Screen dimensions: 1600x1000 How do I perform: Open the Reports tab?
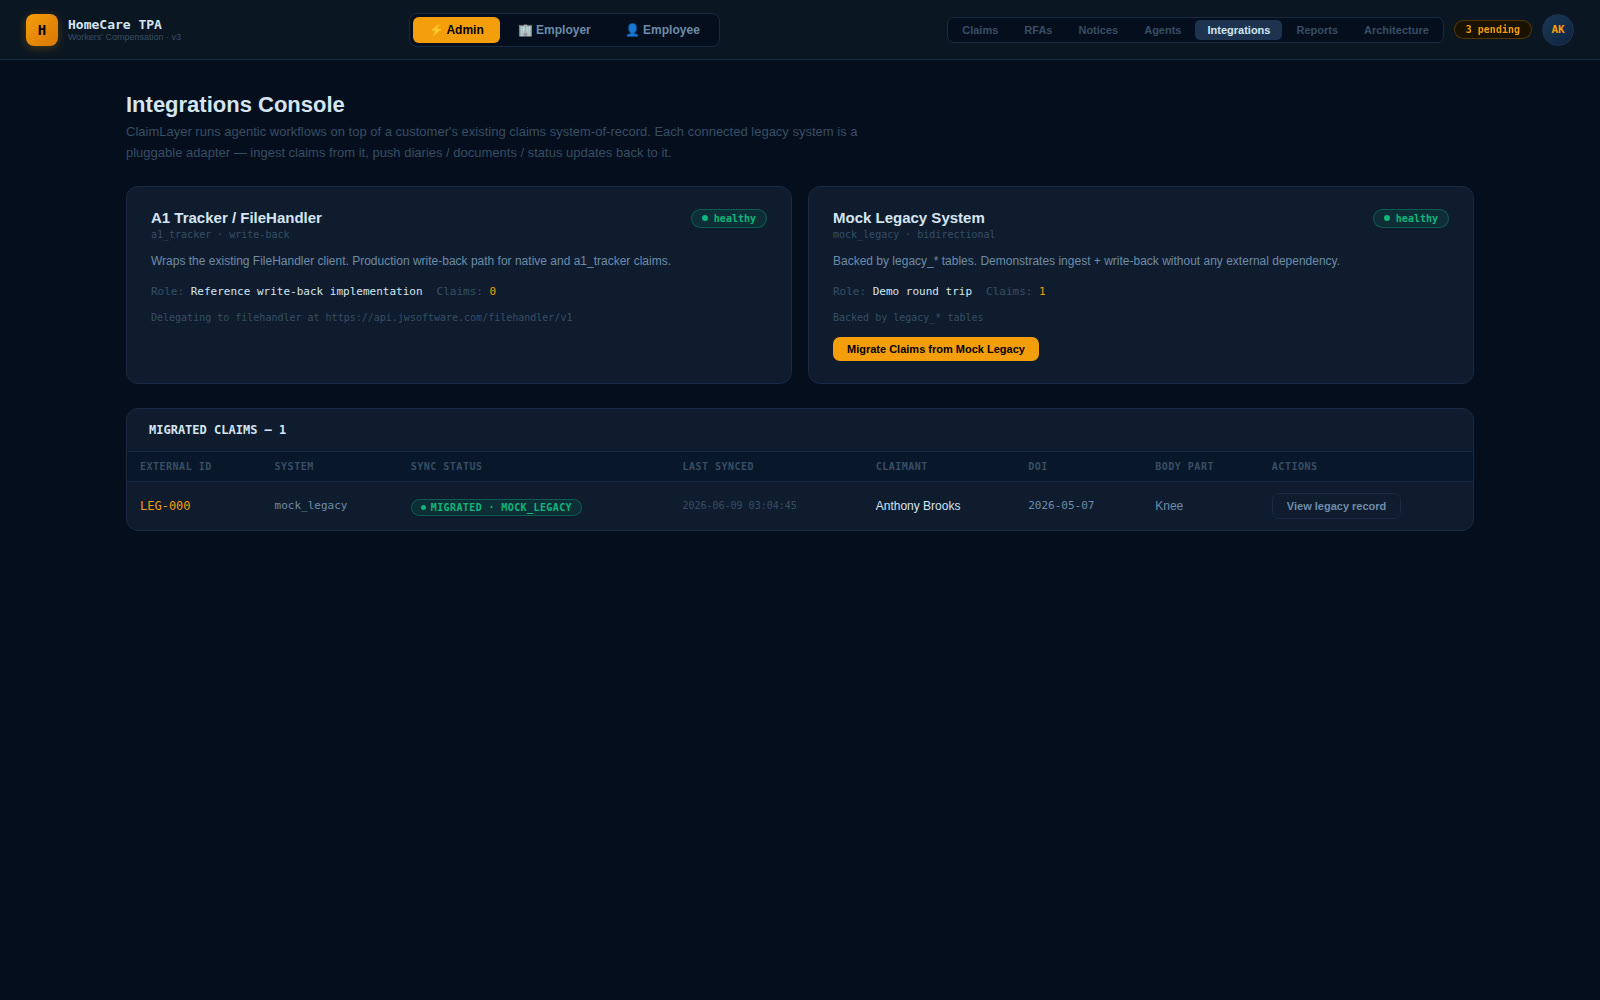click(x=1317, y=30)
